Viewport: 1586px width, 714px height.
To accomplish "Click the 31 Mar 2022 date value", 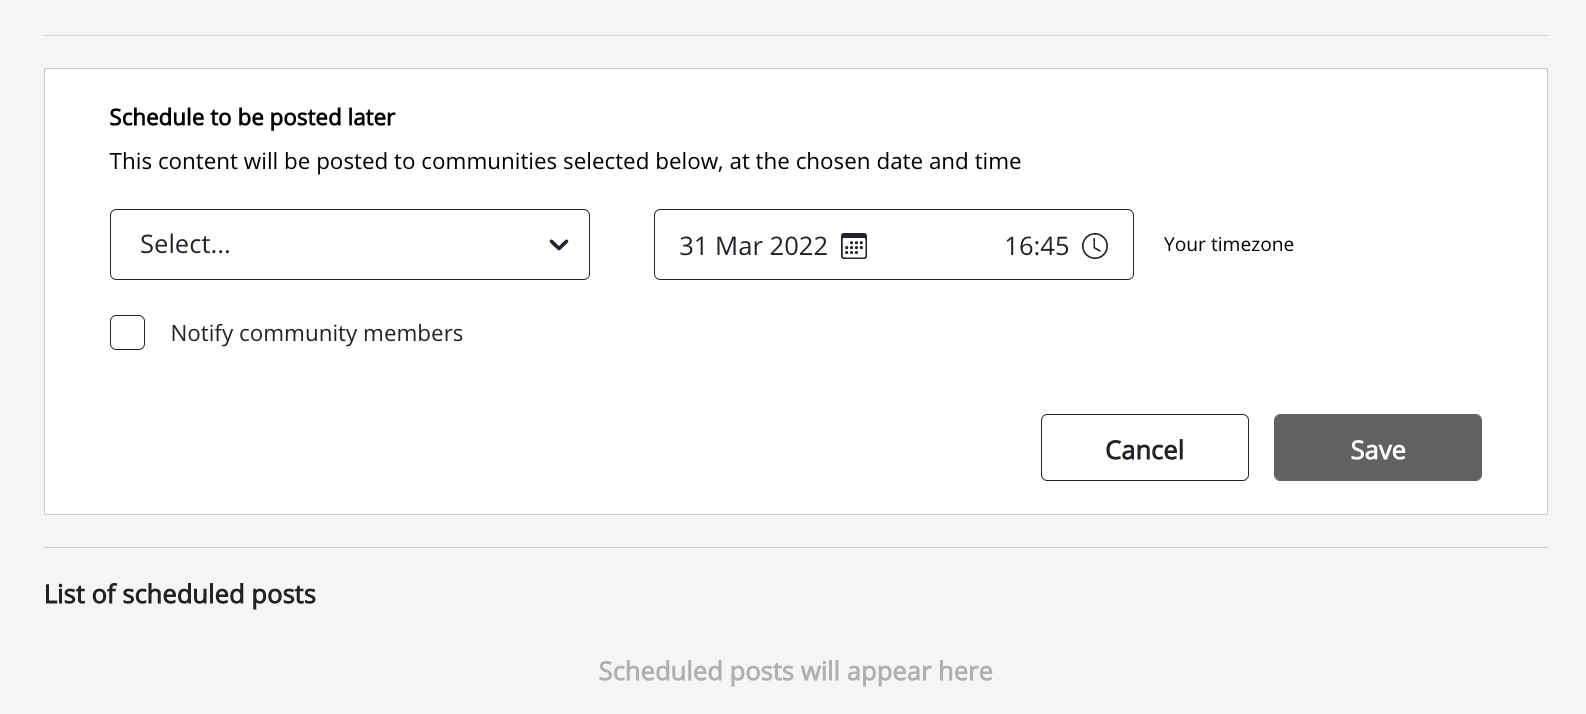I will click(x=753, y=245).
